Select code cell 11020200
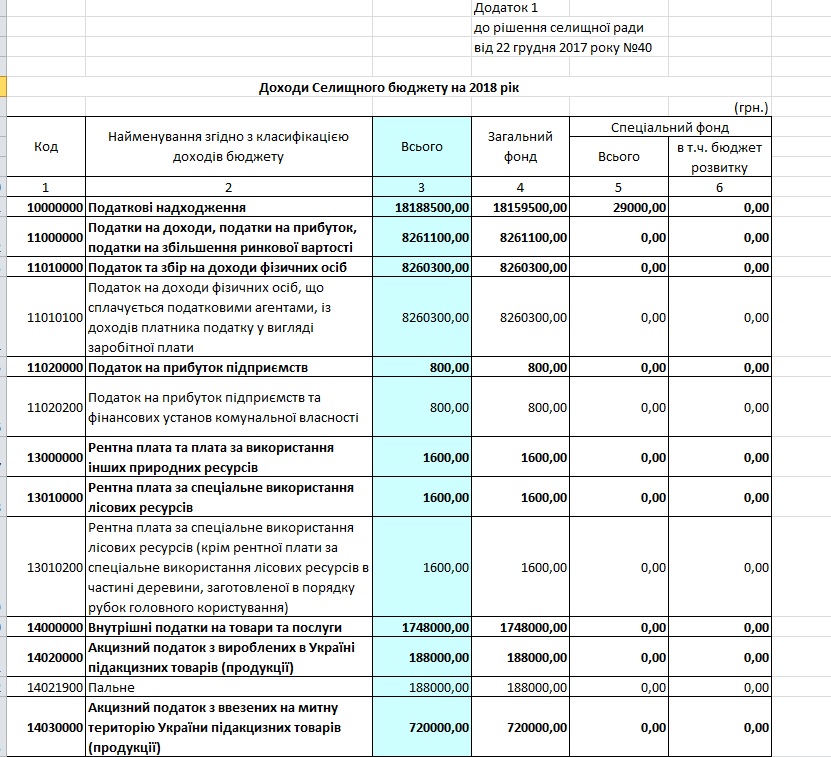The image size is (831, 757). (x=46, y=407)
